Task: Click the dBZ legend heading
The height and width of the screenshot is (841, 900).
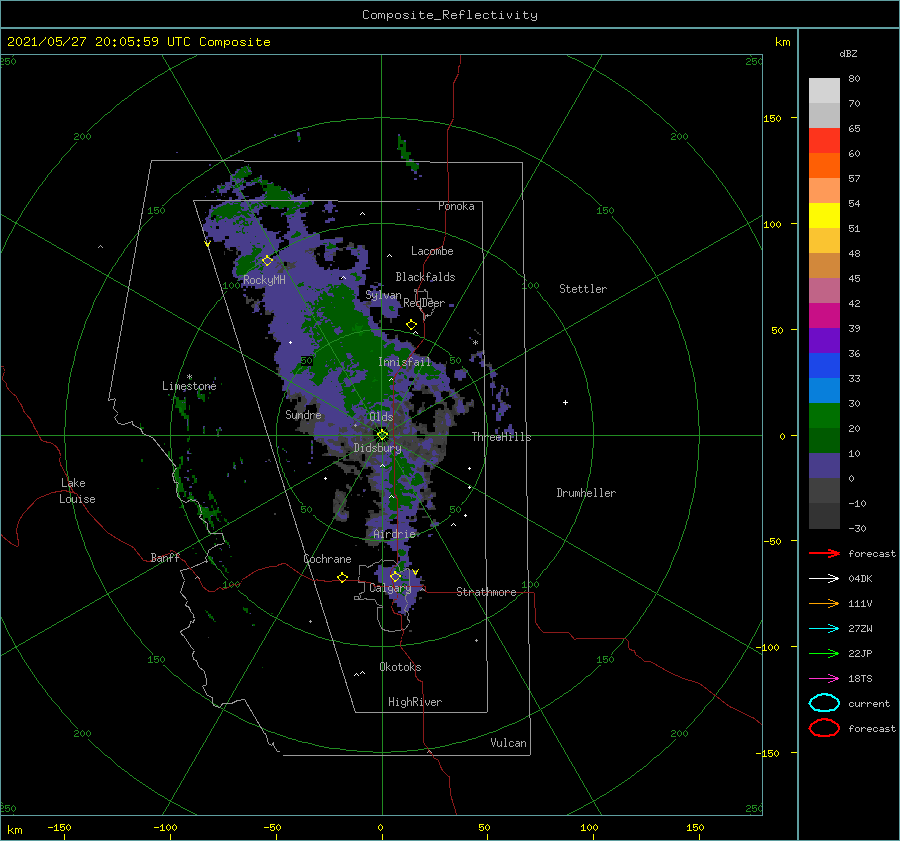Action: (848, 53)
